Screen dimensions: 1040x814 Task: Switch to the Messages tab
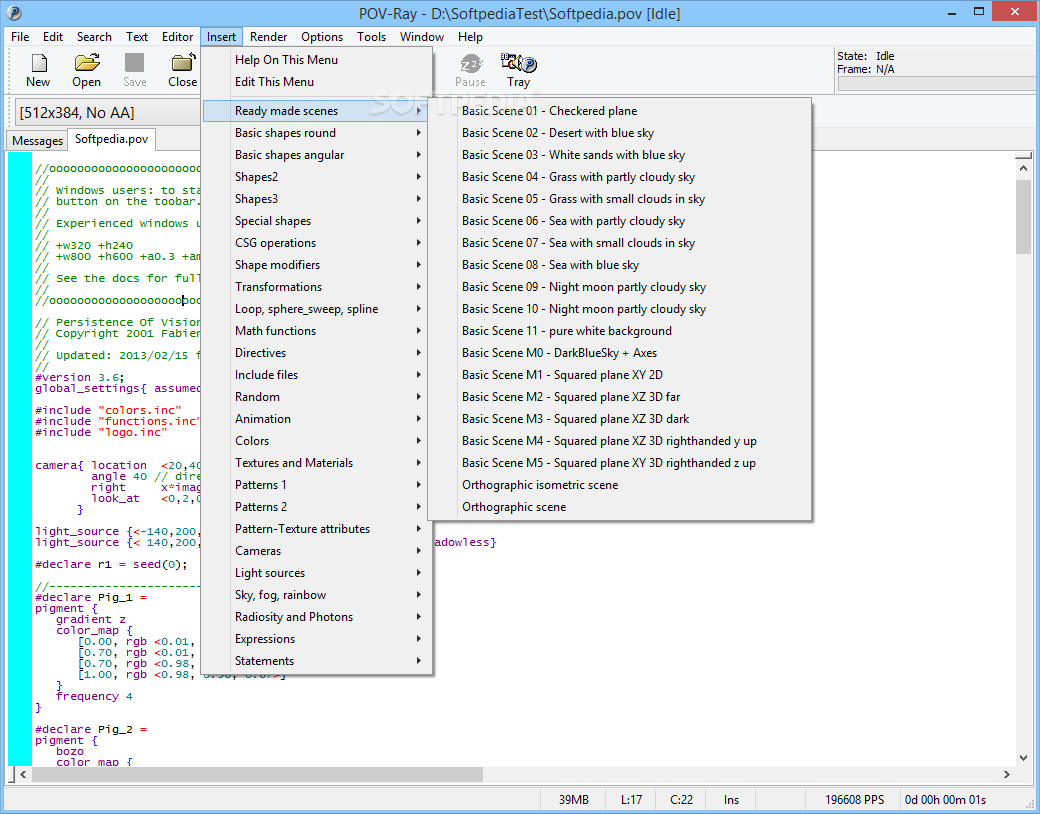(x=37, y=141)
